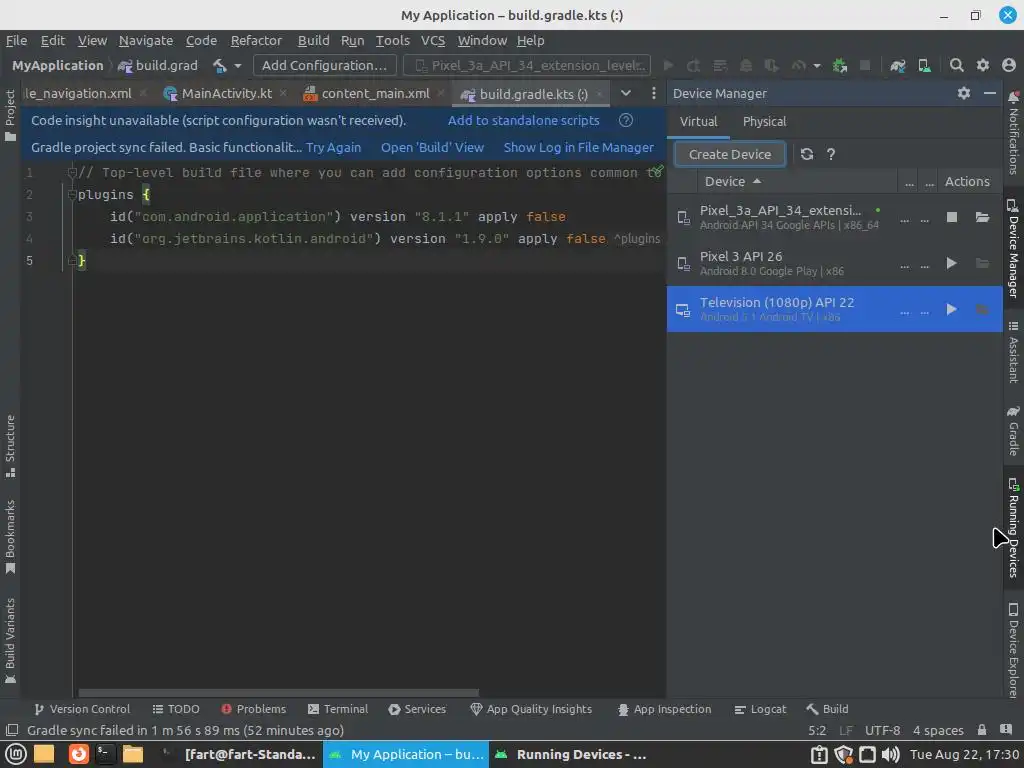This screenshot has height=768, width=1024.
Task: Toggle file read-only lock in status bar
Action: point(982,730)
